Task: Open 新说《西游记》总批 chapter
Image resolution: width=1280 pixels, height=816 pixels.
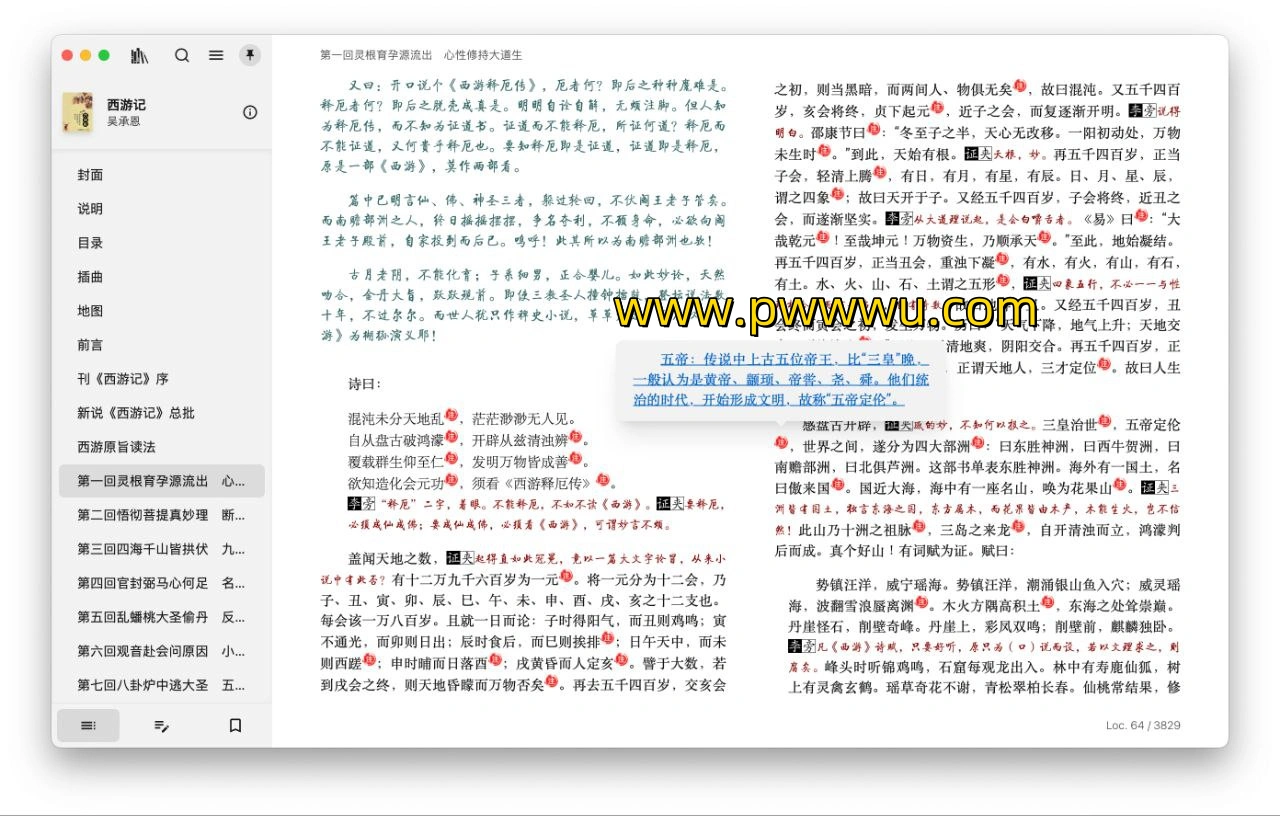Action: coord(162,413)
